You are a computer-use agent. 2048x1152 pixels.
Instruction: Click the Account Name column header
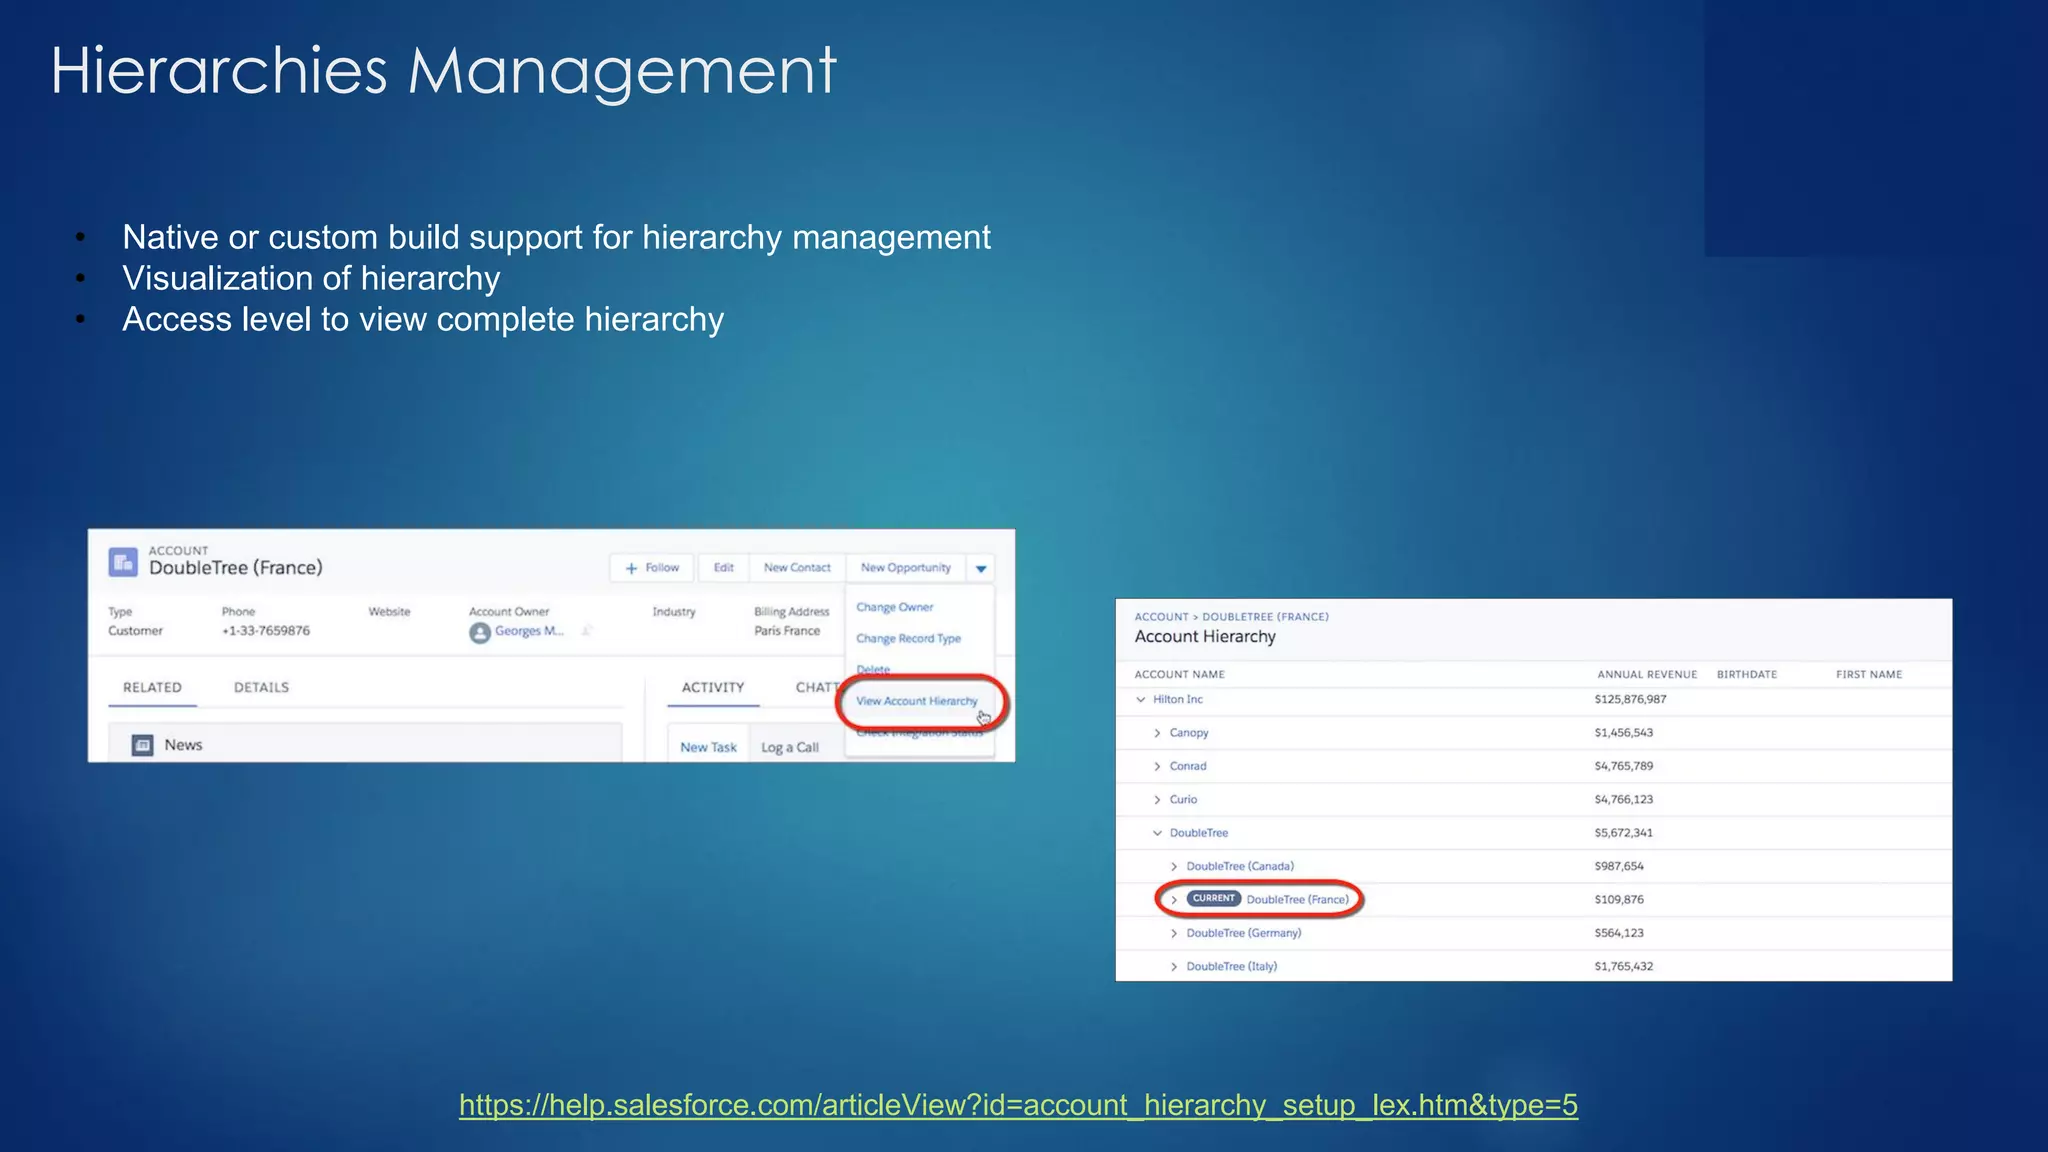(x=1179, y=675)
